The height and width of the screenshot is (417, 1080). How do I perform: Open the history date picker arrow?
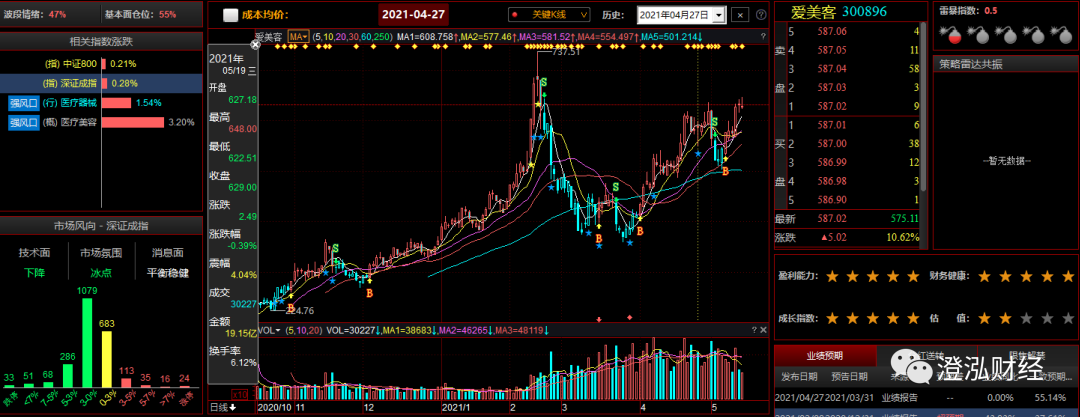[719, 14]
